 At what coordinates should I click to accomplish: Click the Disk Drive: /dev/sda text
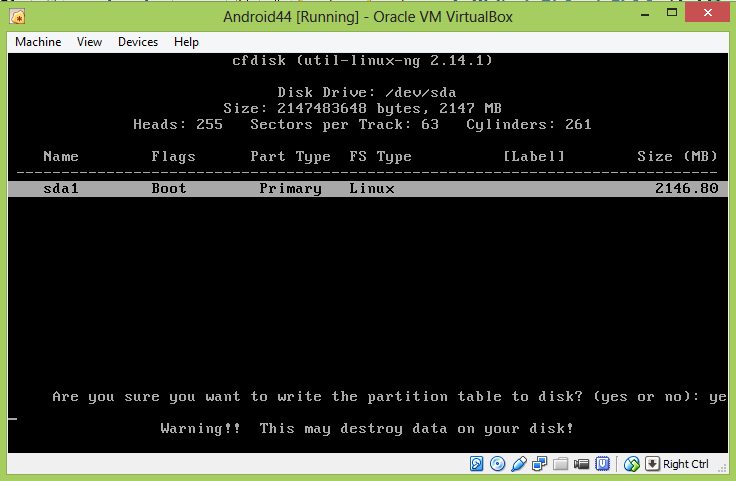point(367,92)
